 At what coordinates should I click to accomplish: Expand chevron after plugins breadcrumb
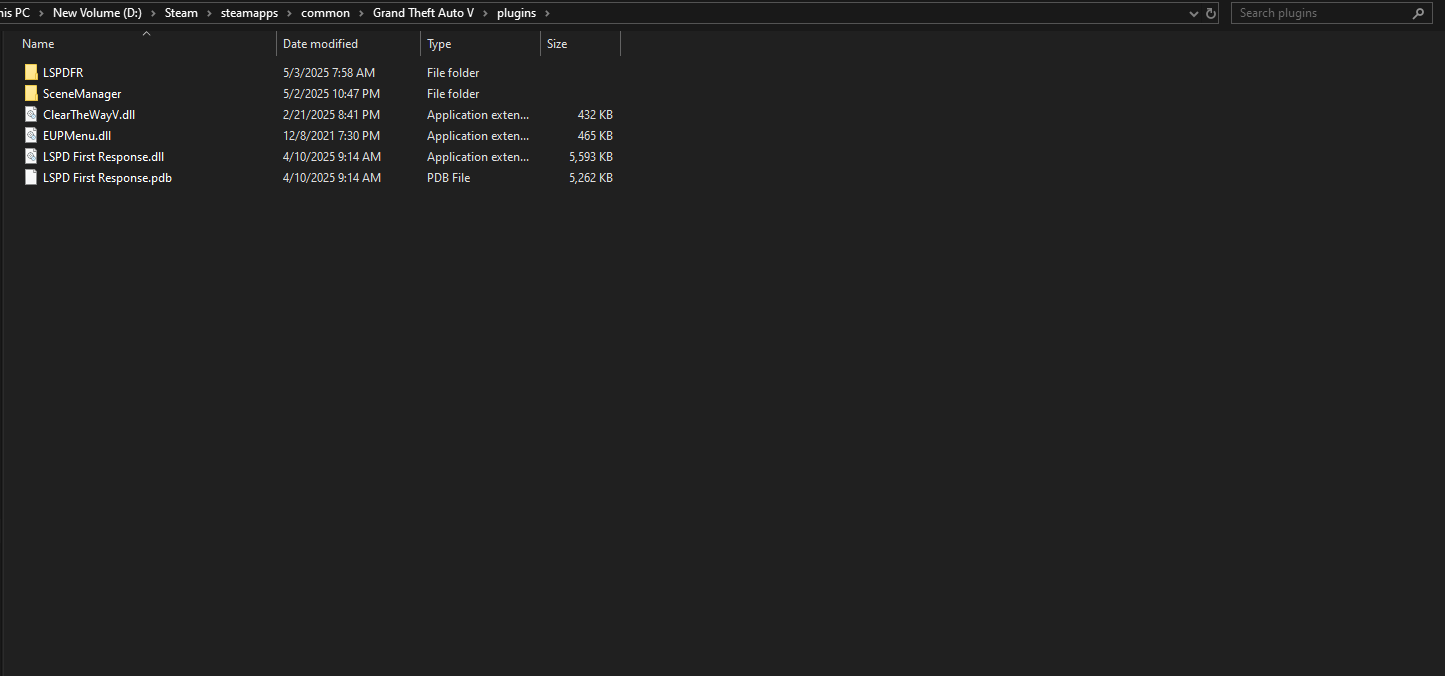(x=547, y=13)
